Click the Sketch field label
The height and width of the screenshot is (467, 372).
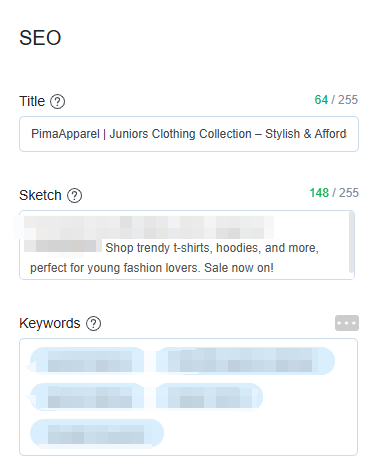(x=40, y=195)
